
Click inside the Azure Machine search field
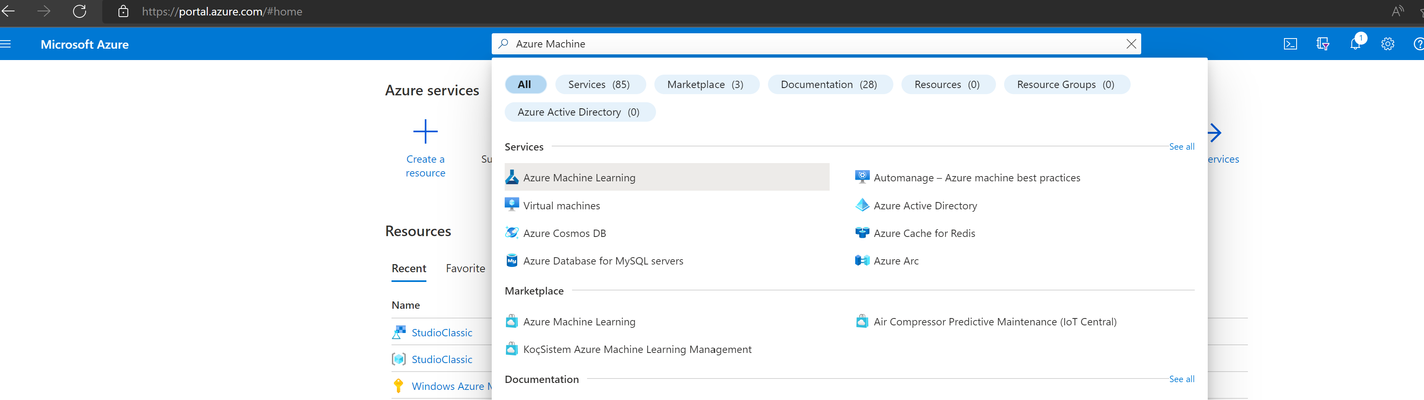(x=815, y=44)
